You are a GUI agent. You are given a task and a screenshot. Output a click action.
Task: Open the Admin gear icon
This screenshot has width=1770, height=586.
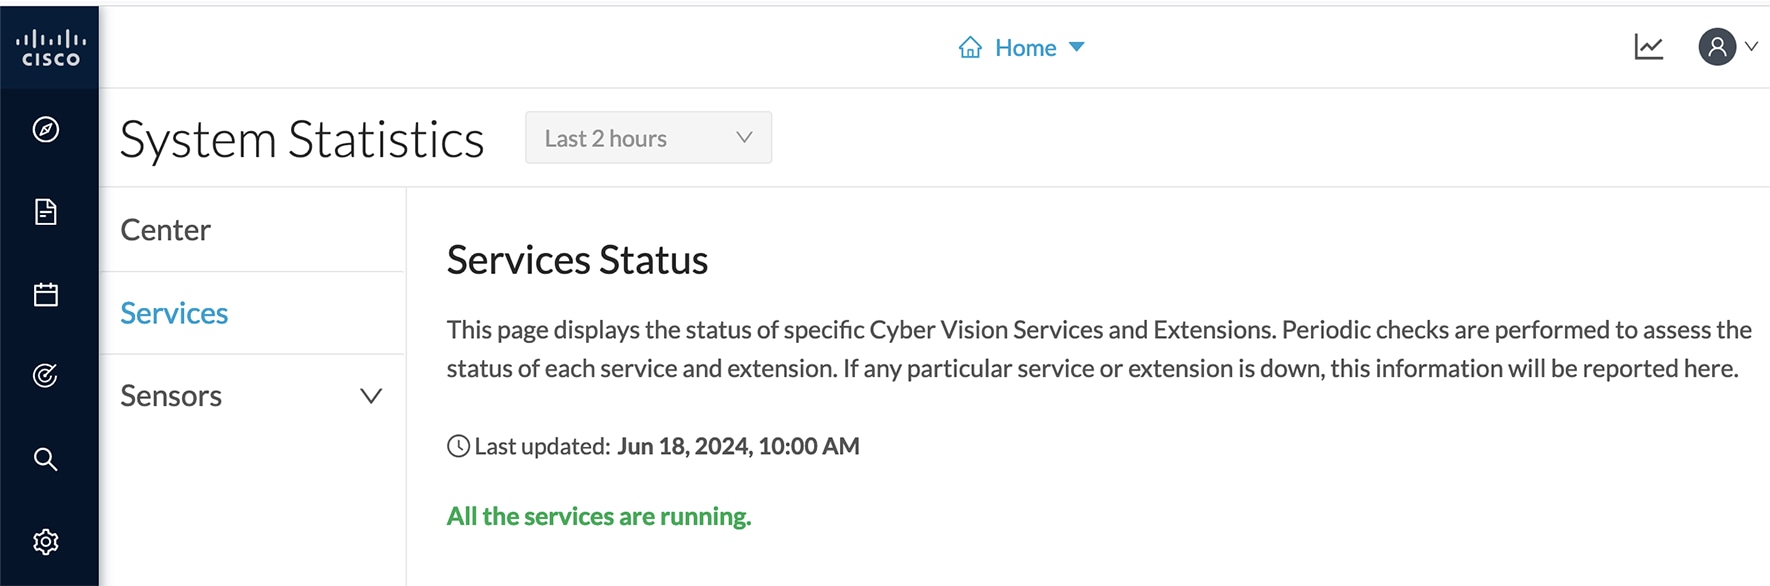pos(46,542)
